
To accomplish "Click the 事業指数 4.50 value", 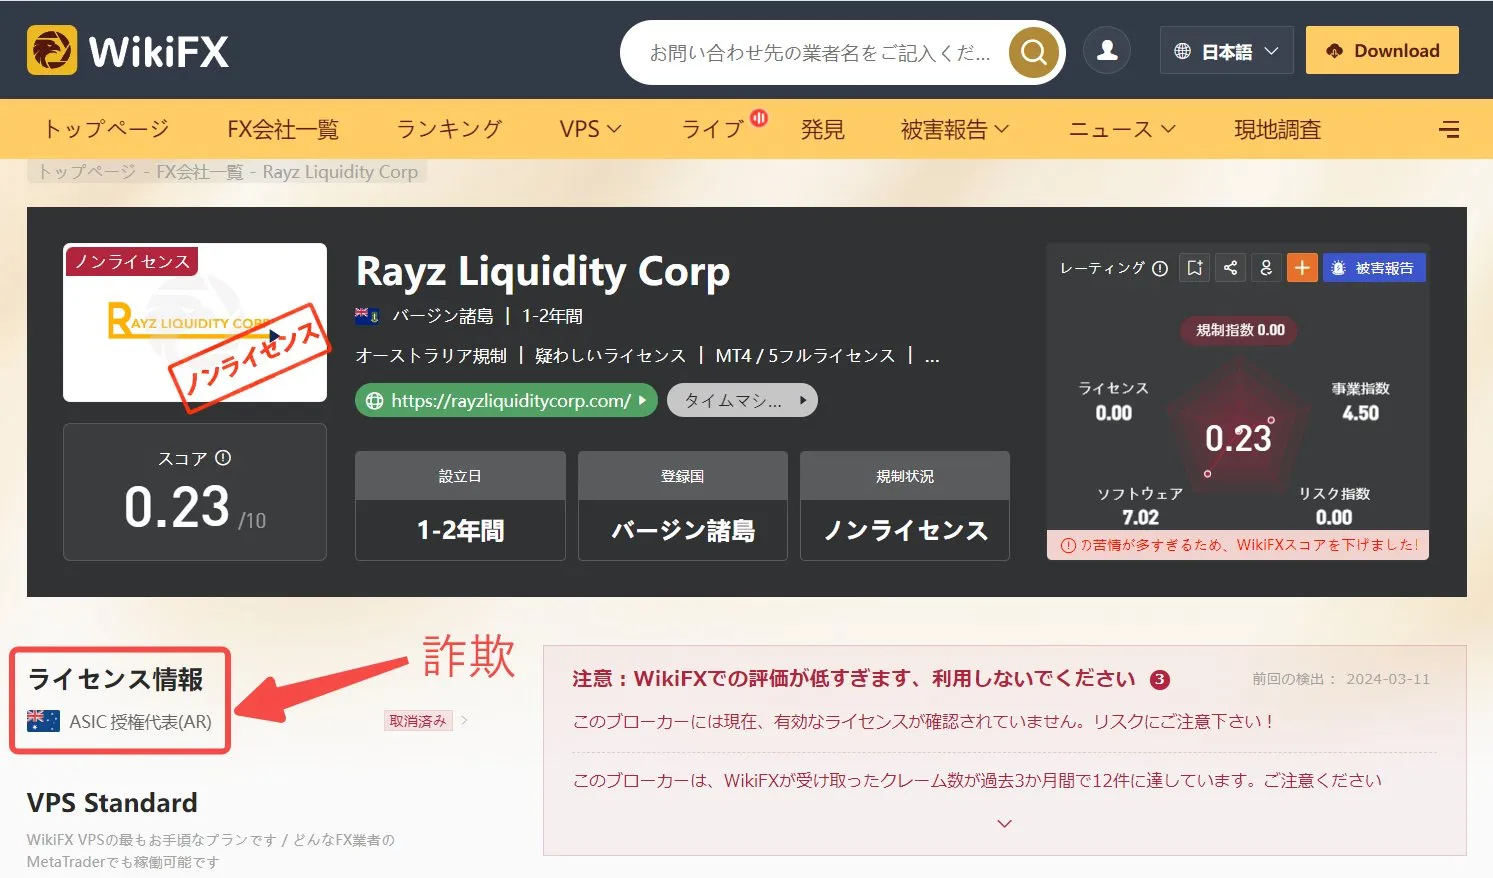I will pyautogui.click(x=1360, y=413).
